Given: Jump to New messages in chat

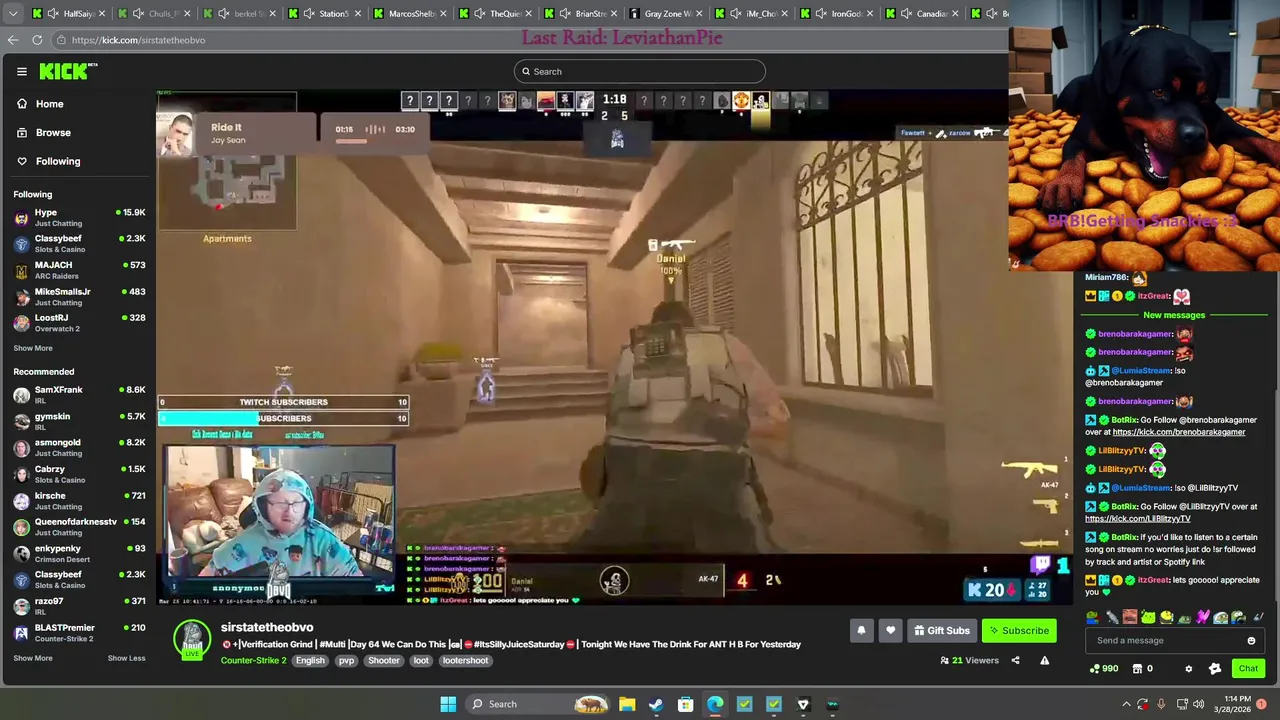Looking at the screenshot, I should (x=1174, y=315).
